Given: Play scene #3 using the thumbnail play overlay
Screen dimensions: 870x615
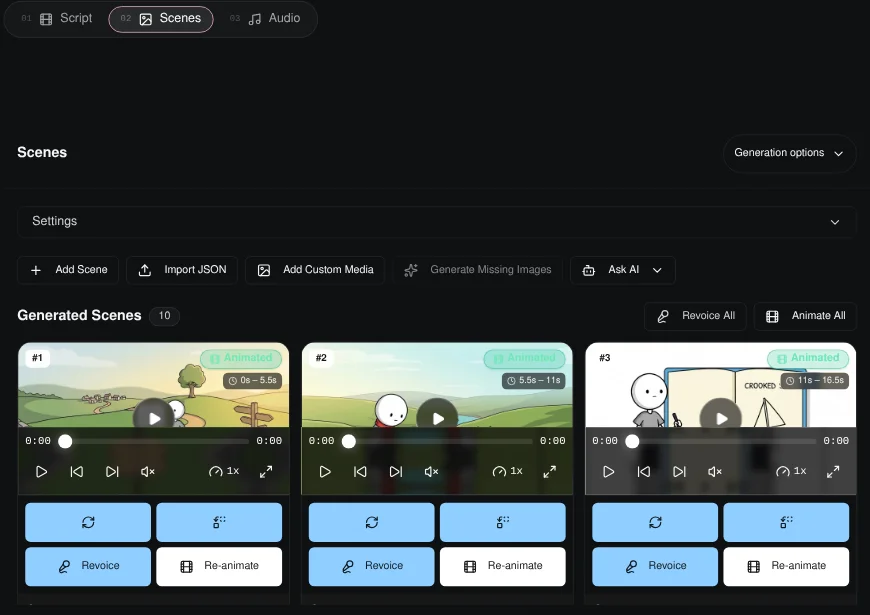Looking at the screenshot, I should pos(721,418).
